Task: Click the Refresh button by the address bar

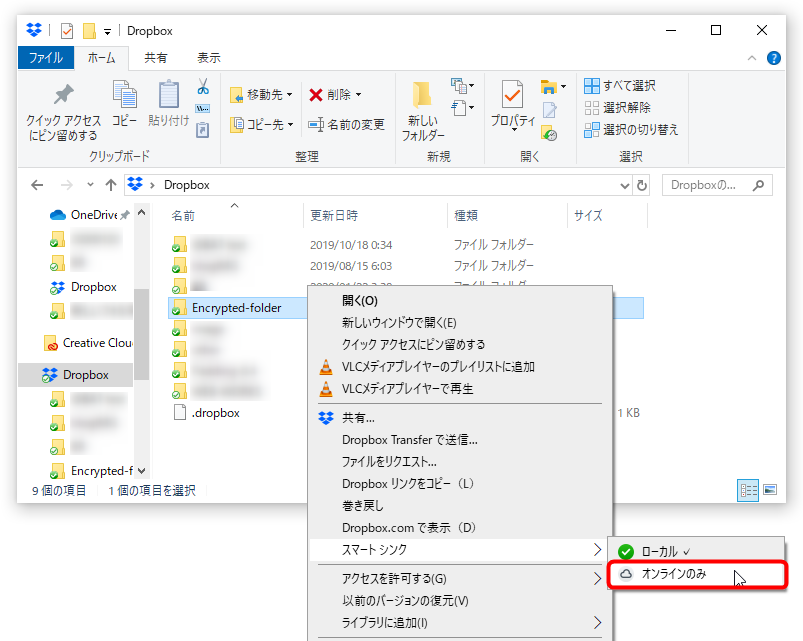Action: click(642, 185)
